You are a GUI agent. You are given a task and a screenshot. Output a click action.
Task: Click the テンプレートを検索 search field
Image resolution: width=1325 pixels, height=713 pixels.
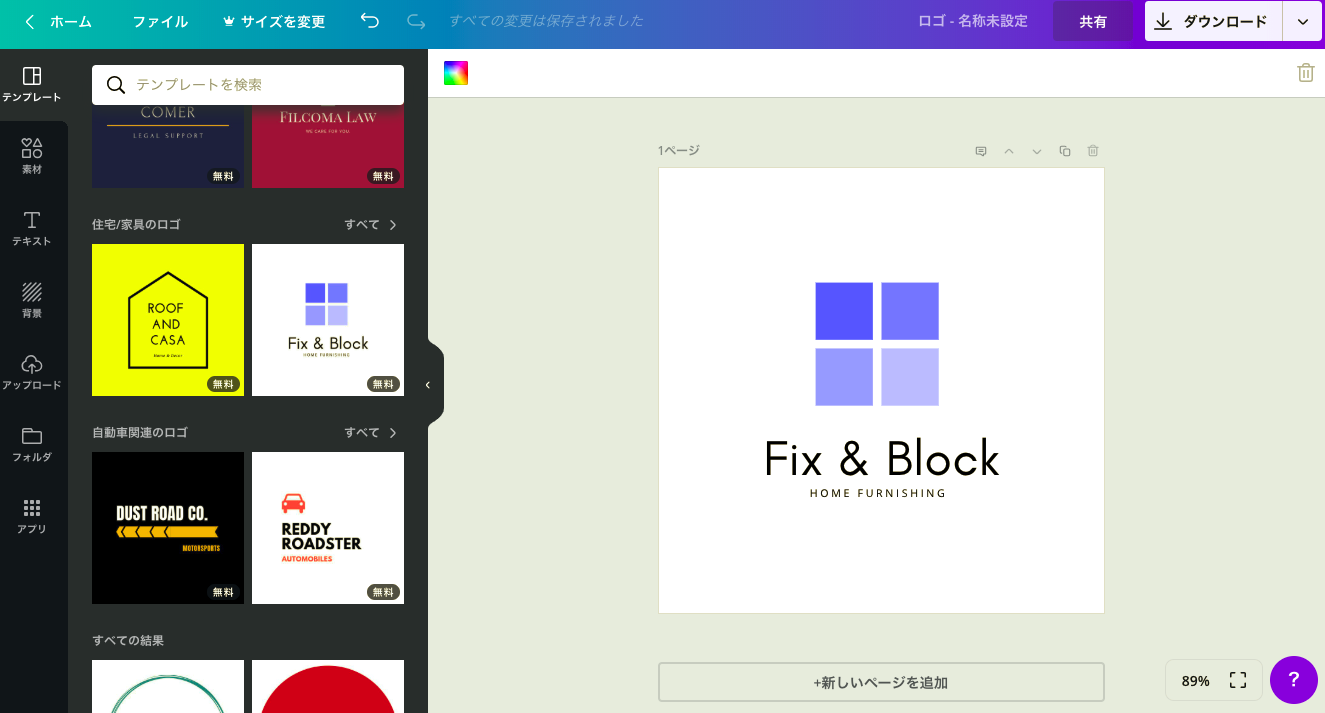[248, 85]
